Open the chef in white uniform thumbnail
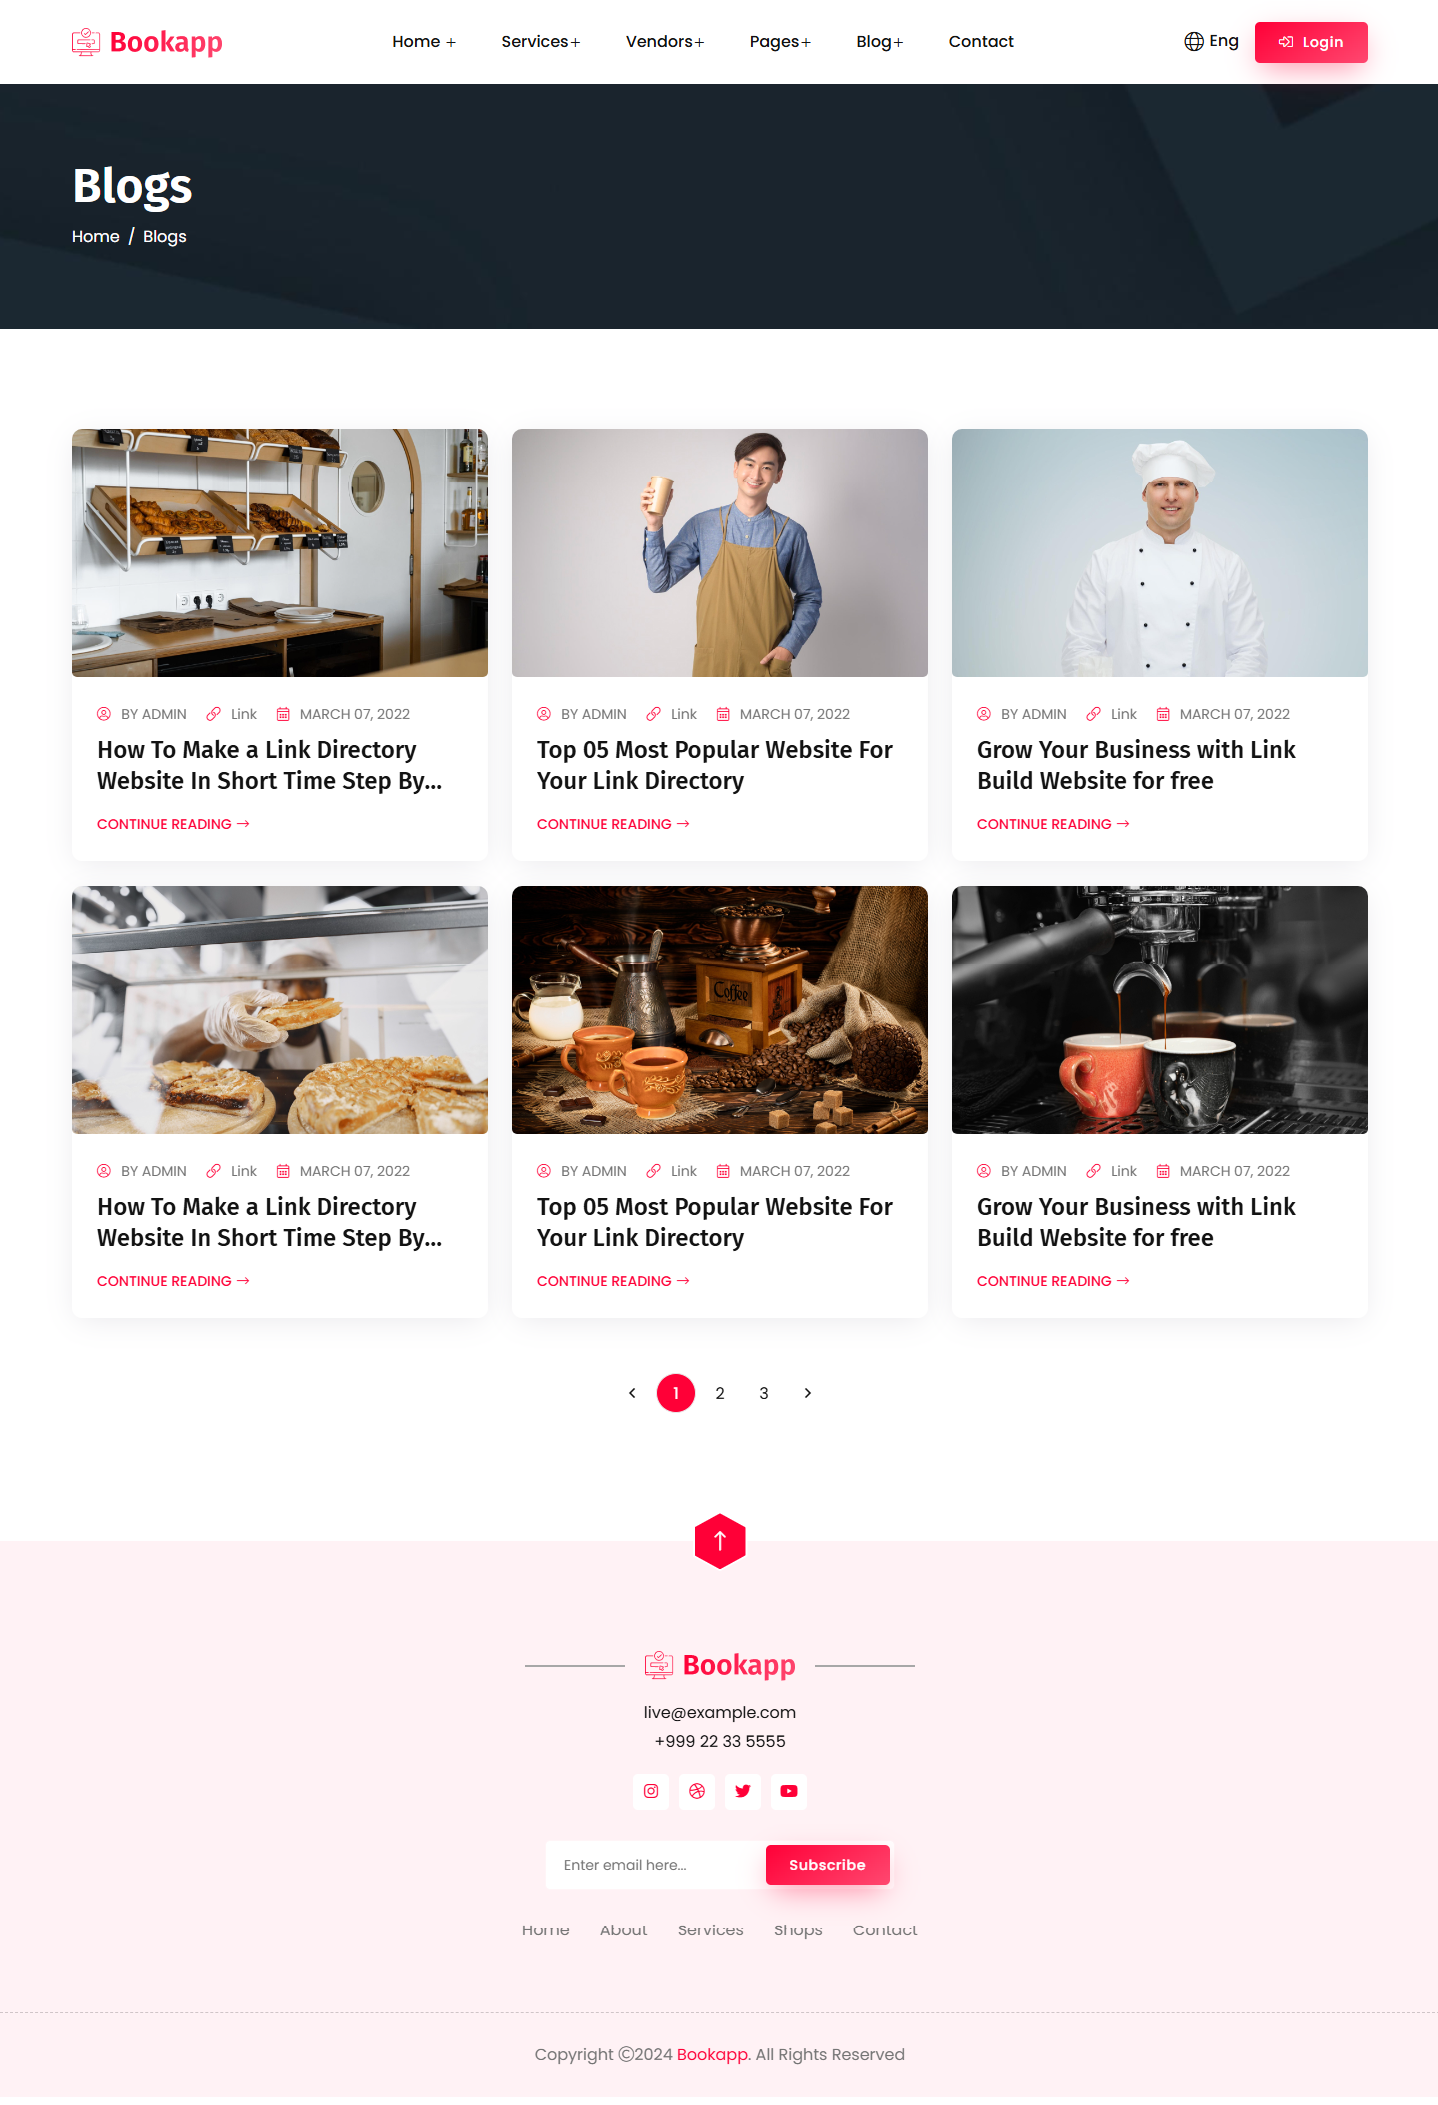1438x2105 pixels. point(1159,553)
